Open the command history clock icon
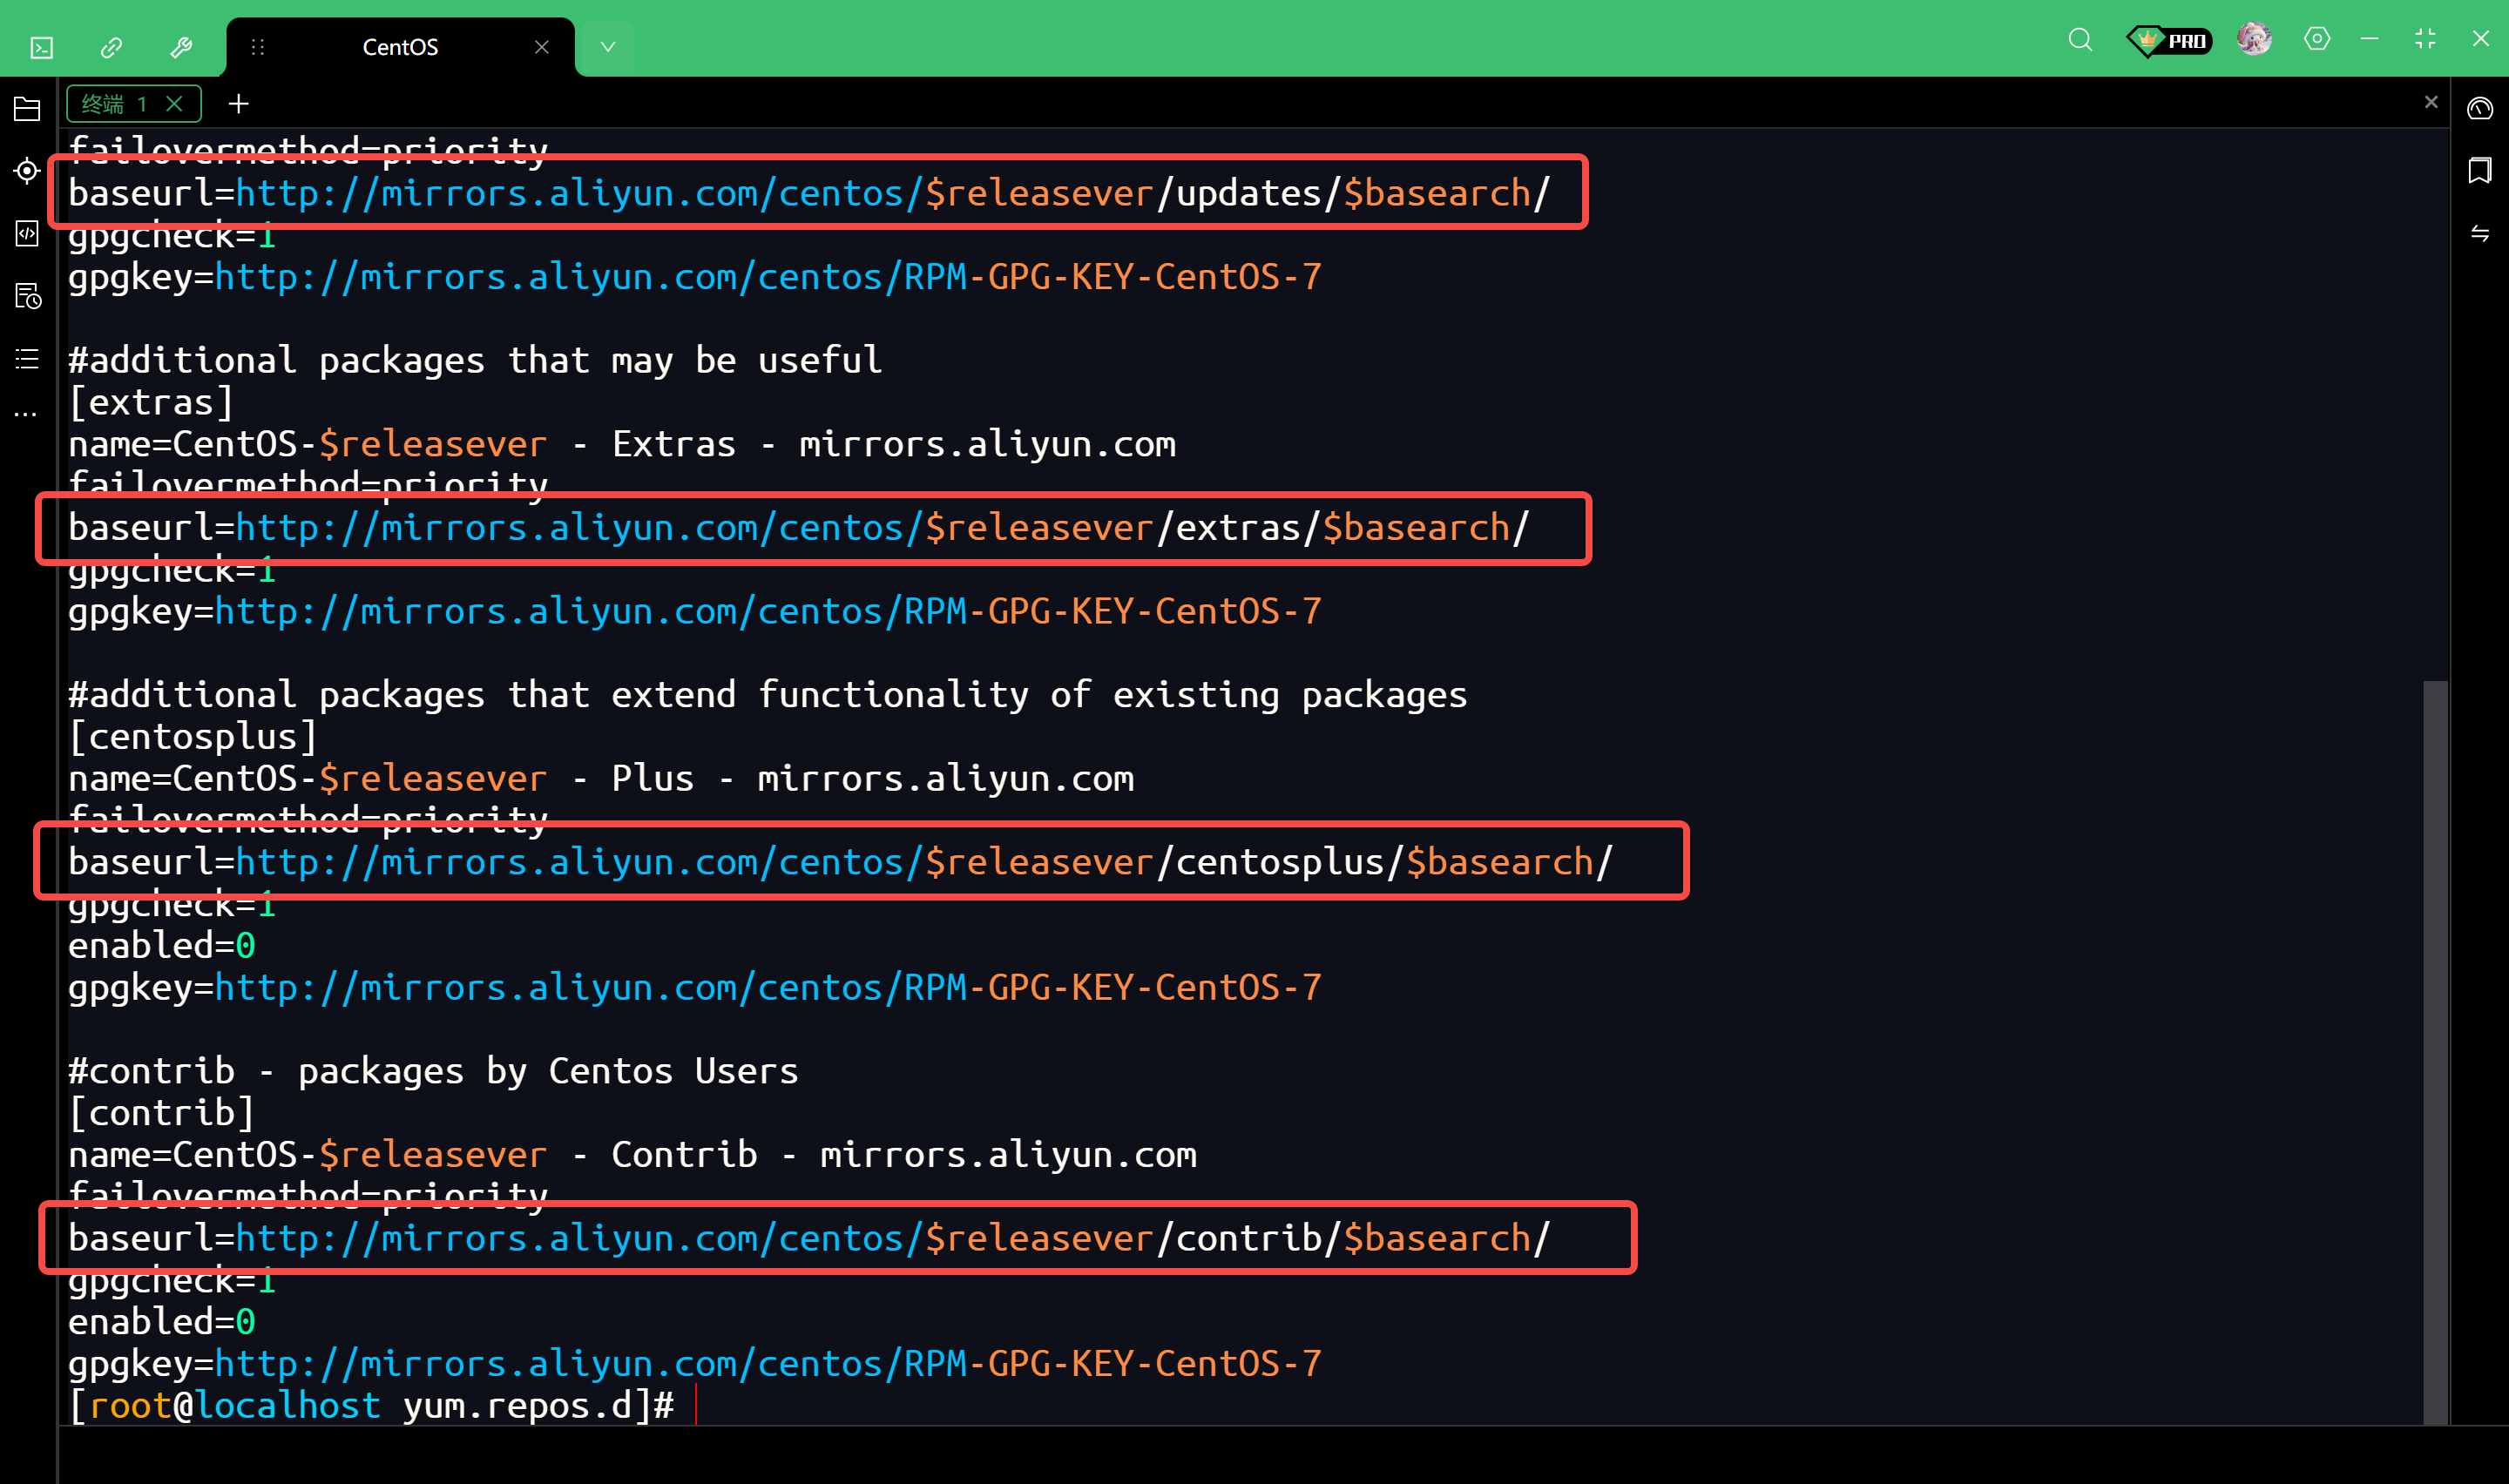Image resolution: width=2509 pixels, height=1484 pixels. point(27,296)
